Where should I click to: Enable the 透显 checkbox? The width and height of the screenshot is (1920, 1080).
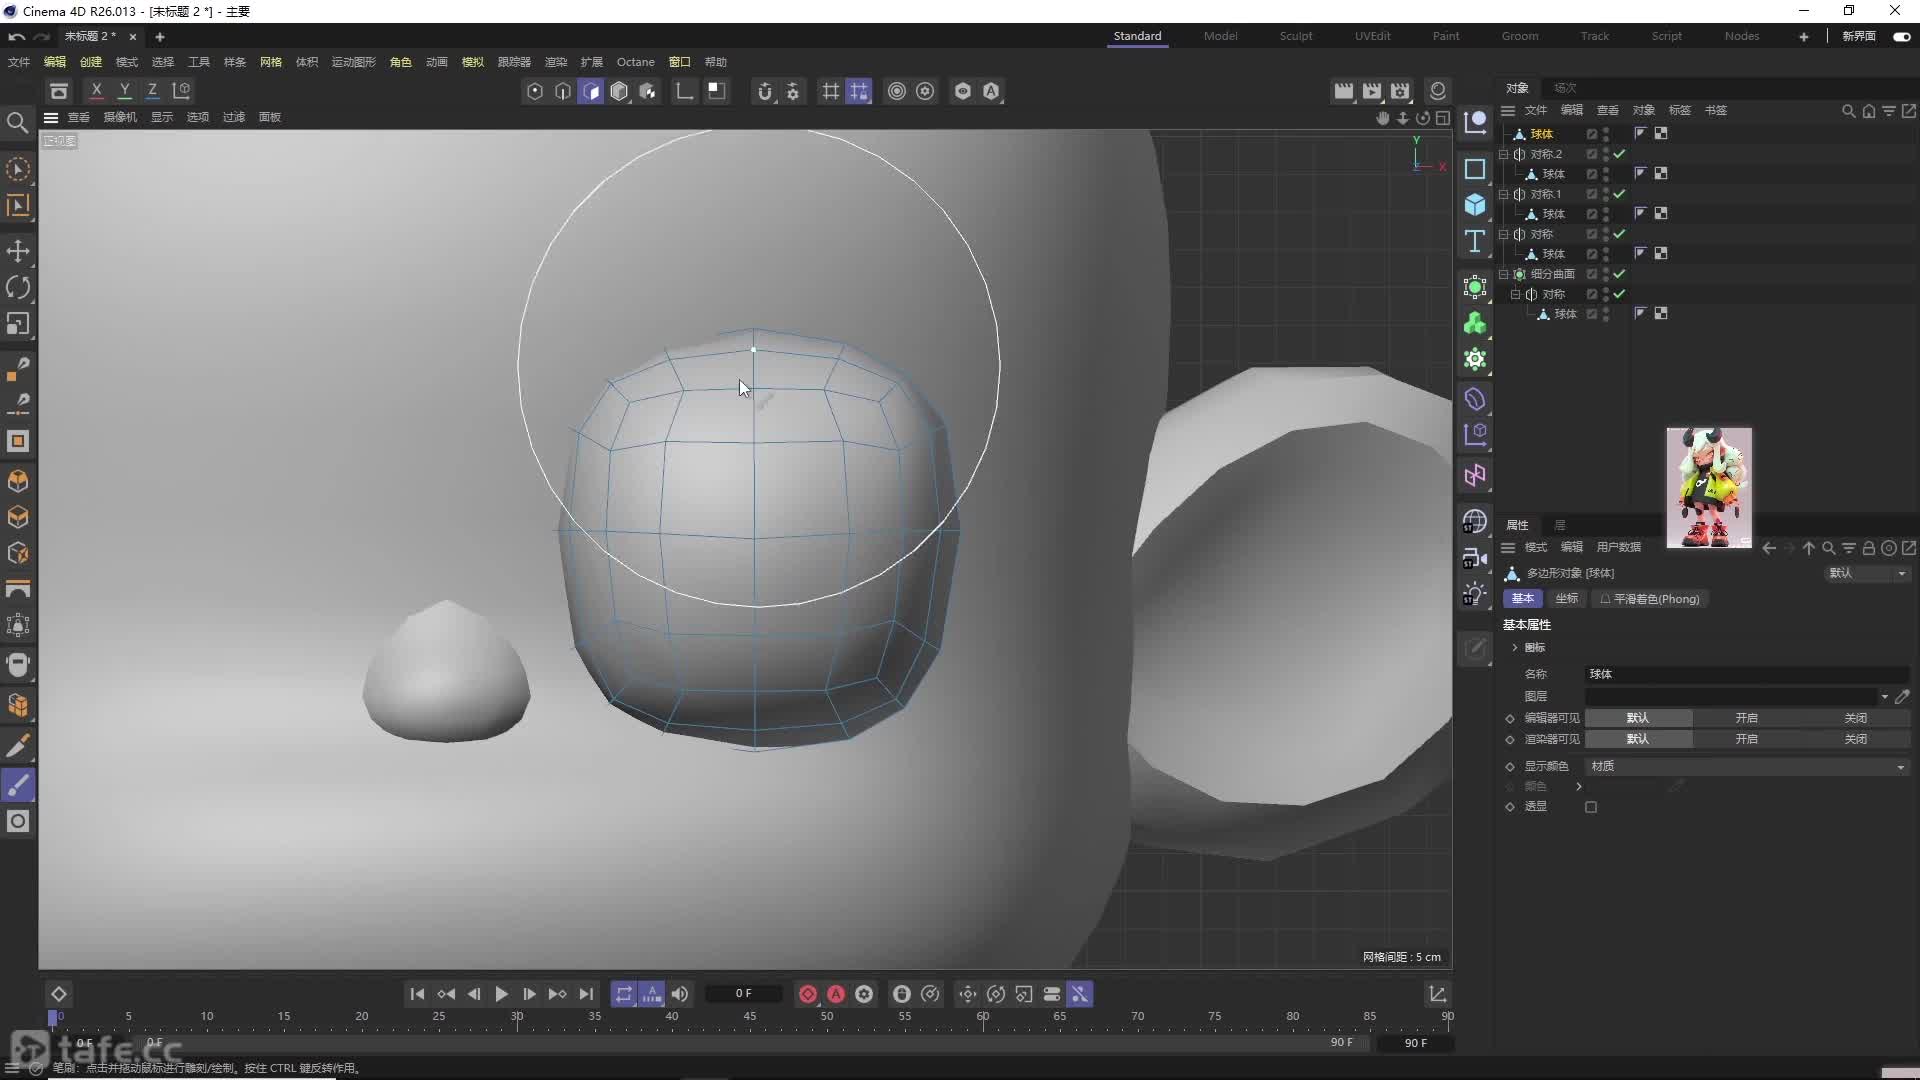click(1591, 807)
